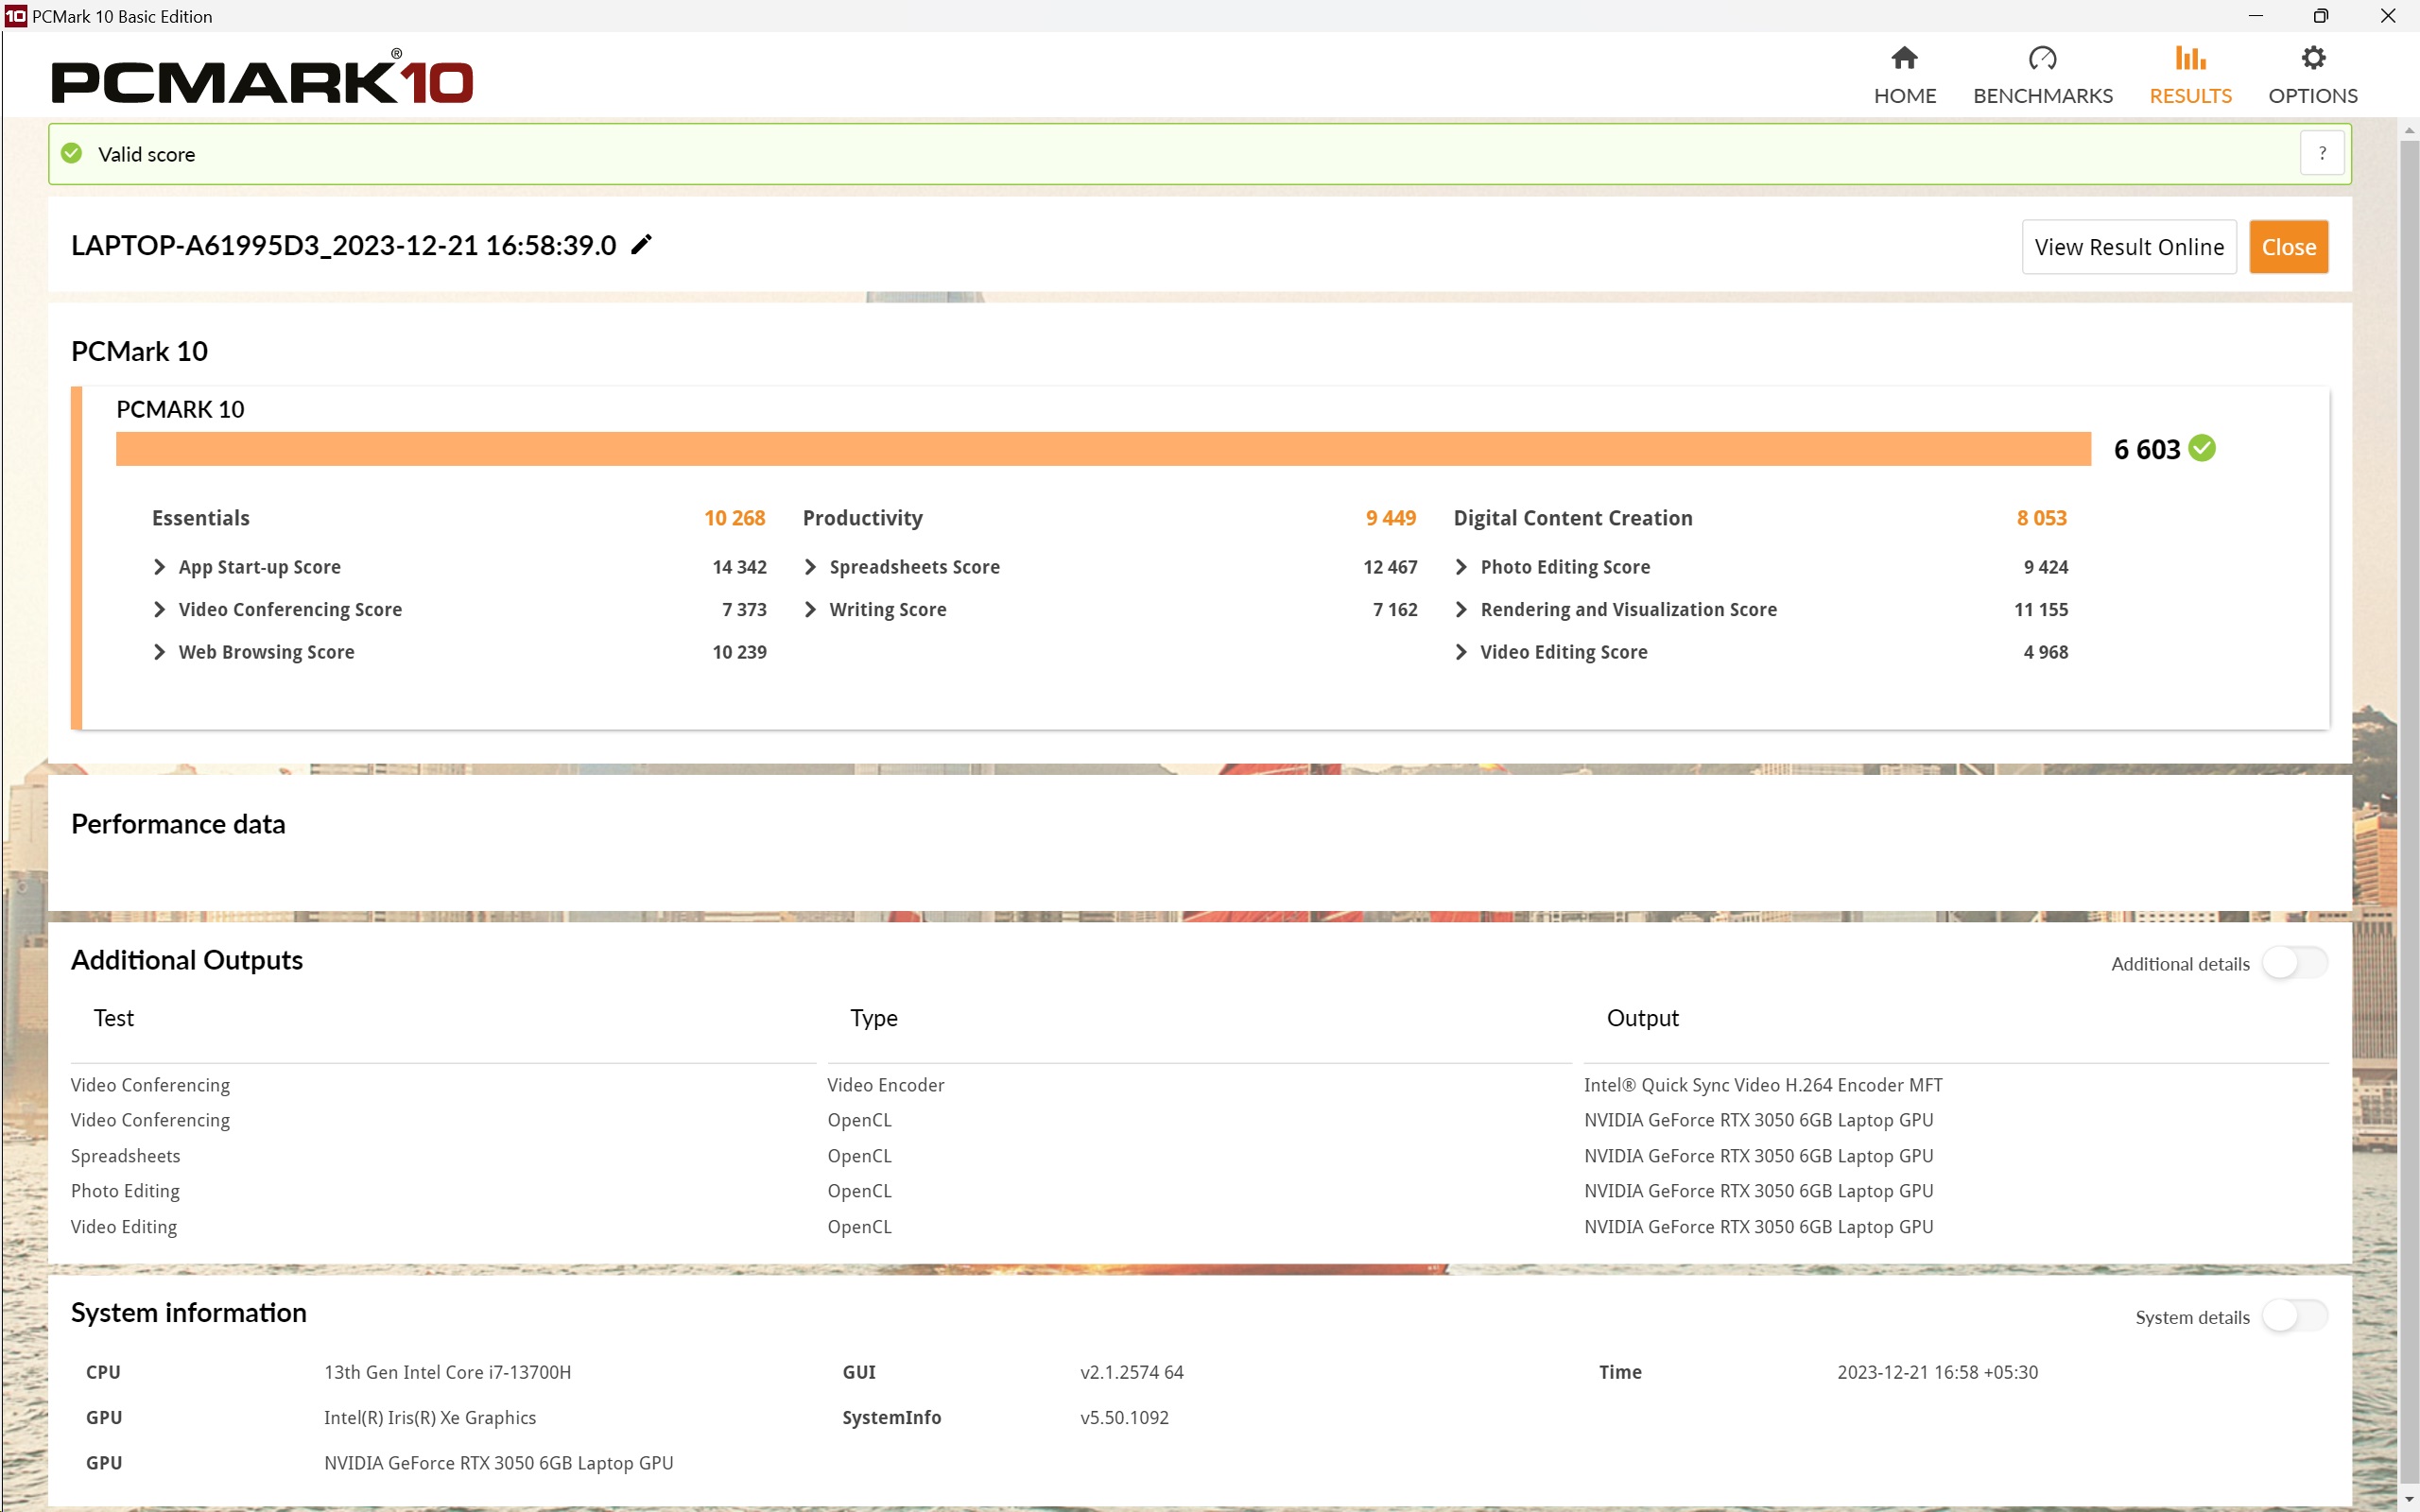The width and height of the screenshot is (2420, 1512).
Task: Click the result name LAPTOP-A61995D3 title
Action: point(343,245)
